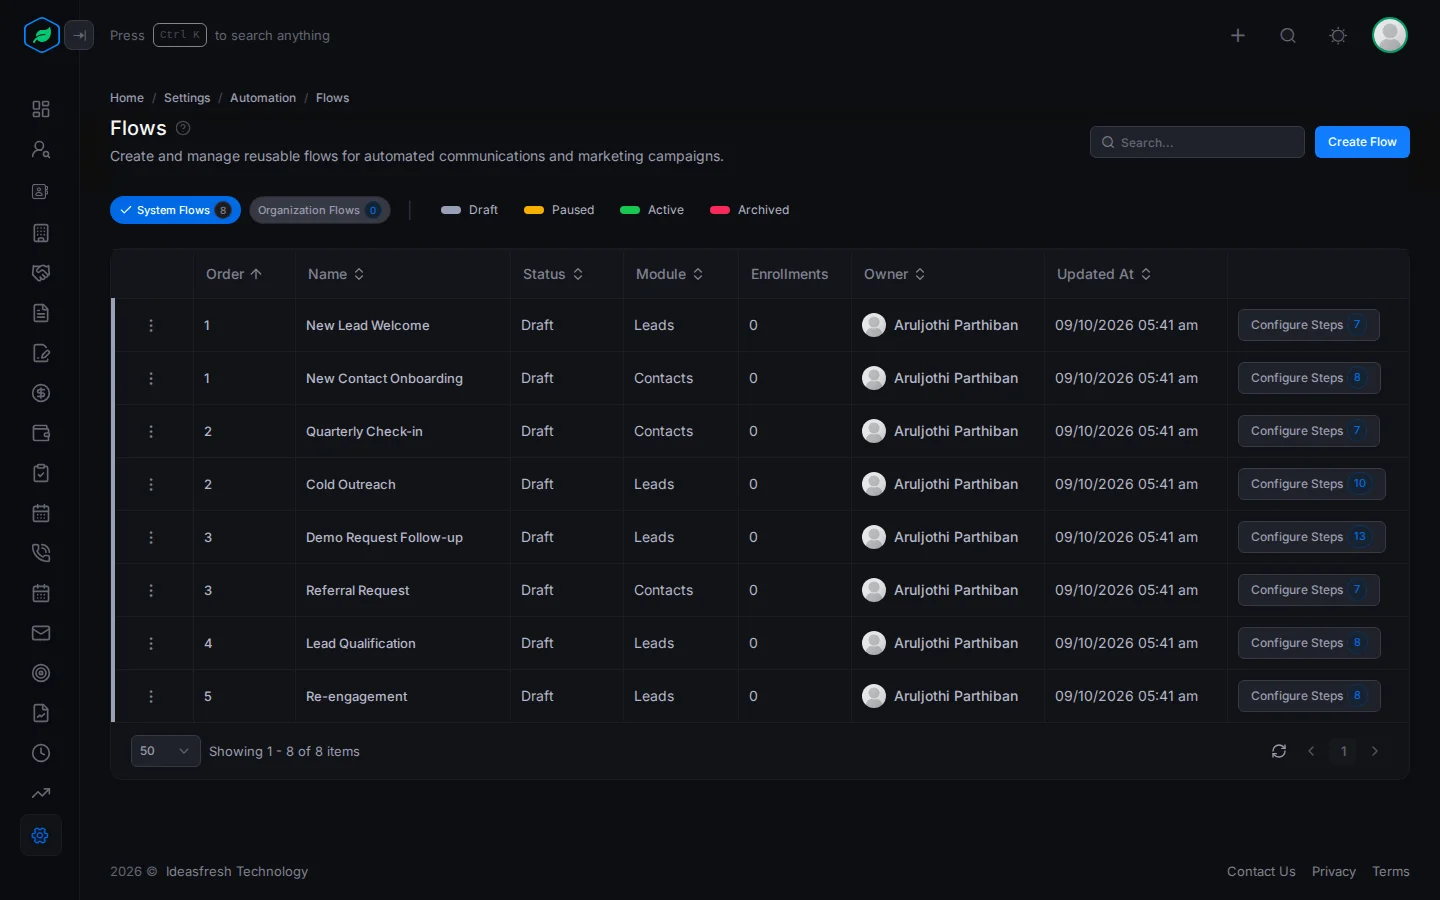Open the document with pencil sidebar icon
1440x900 pixels.
pos(41,353)
